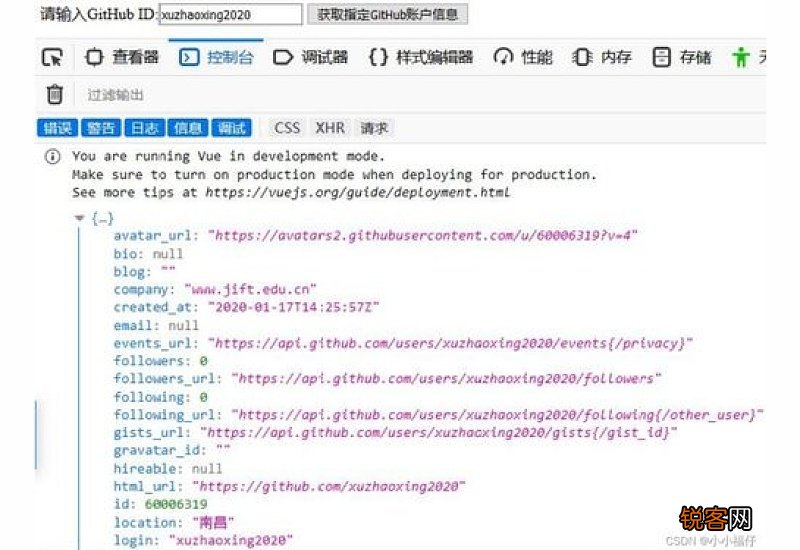Click the element picker icon
800x550 pixels.
click(53, 57)
